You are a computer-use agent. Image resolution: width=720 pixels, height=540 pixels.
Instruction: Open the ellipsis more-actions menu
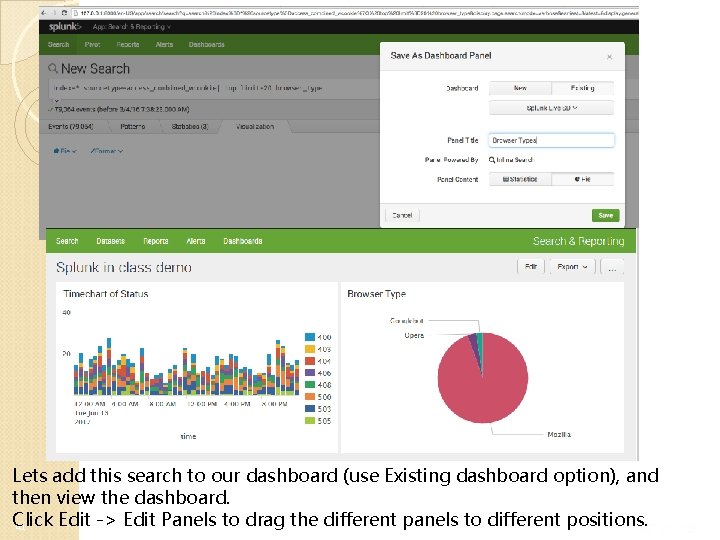[612, 266]
